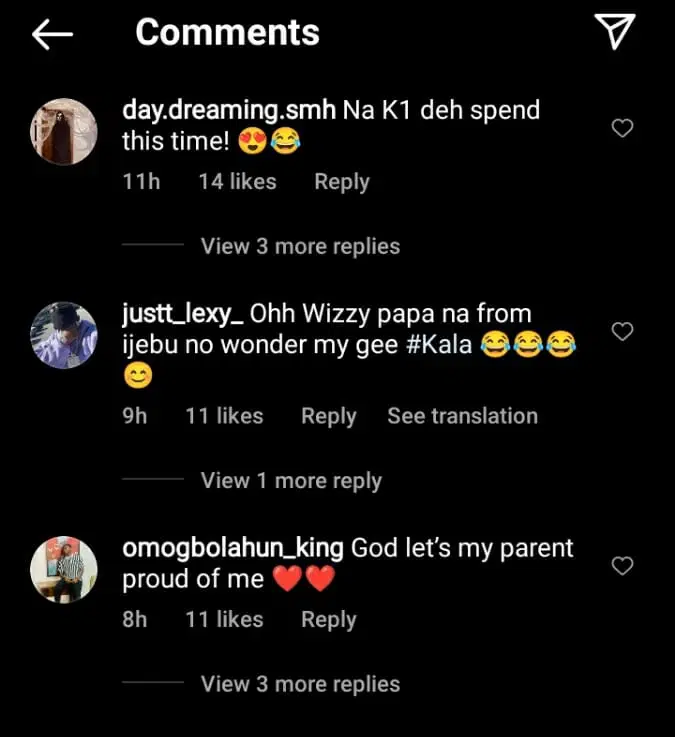View 11 likes on omogbolahun_king comment
The image size is (675, 737).
224,620
